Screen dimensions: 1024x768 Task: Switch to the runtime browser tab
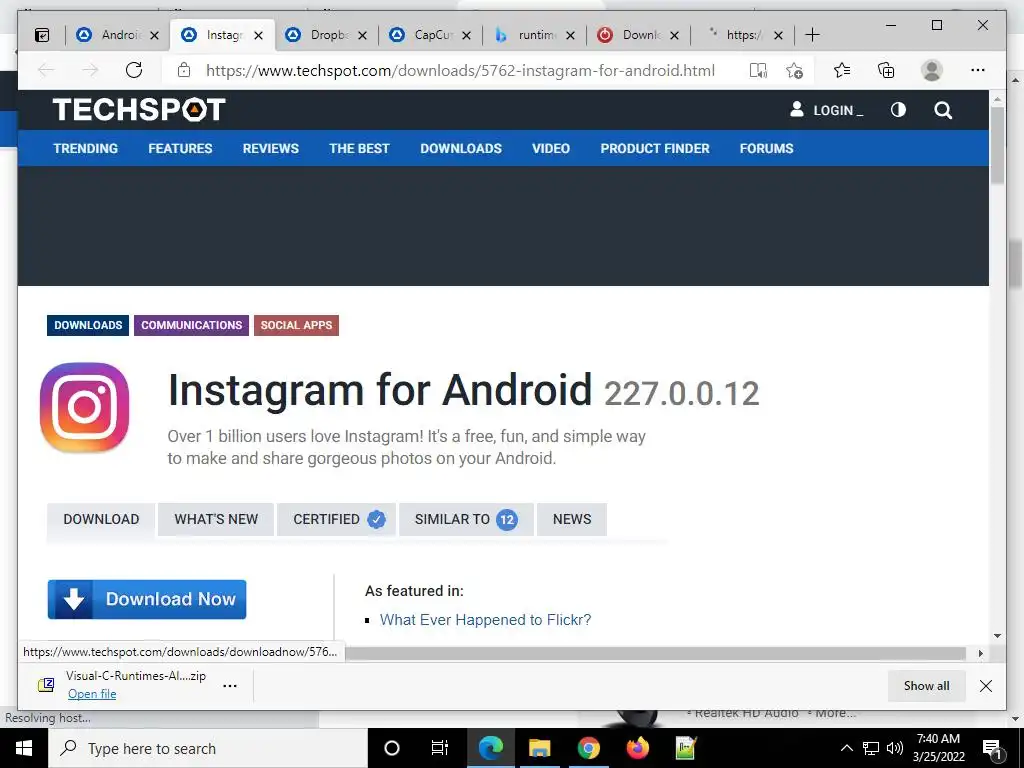536,35
